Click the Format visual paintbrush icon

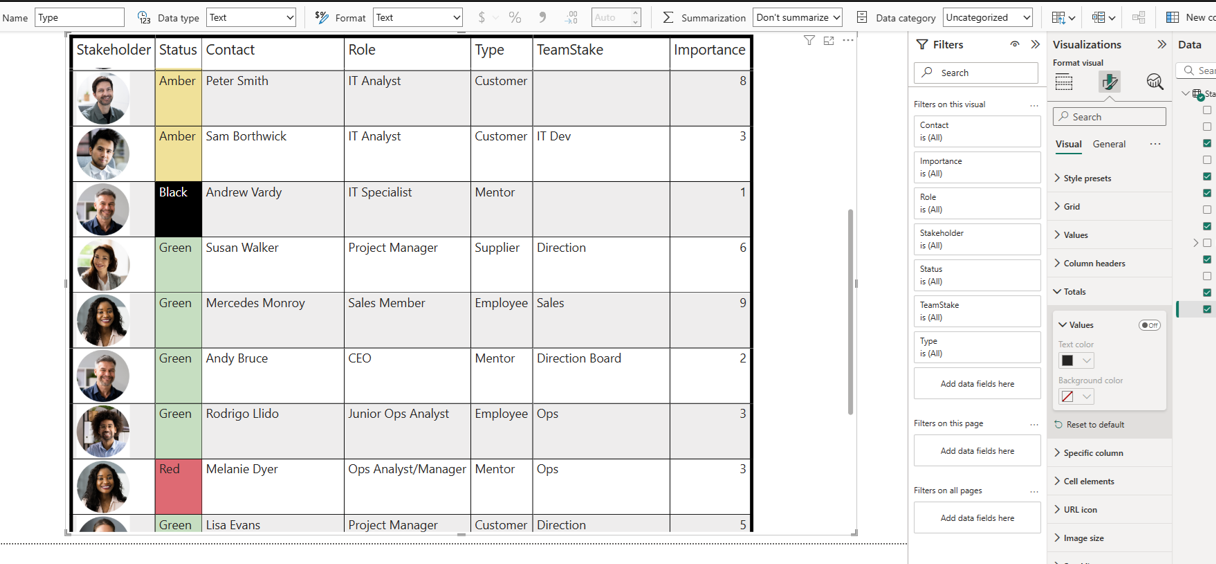(1109, 82)
